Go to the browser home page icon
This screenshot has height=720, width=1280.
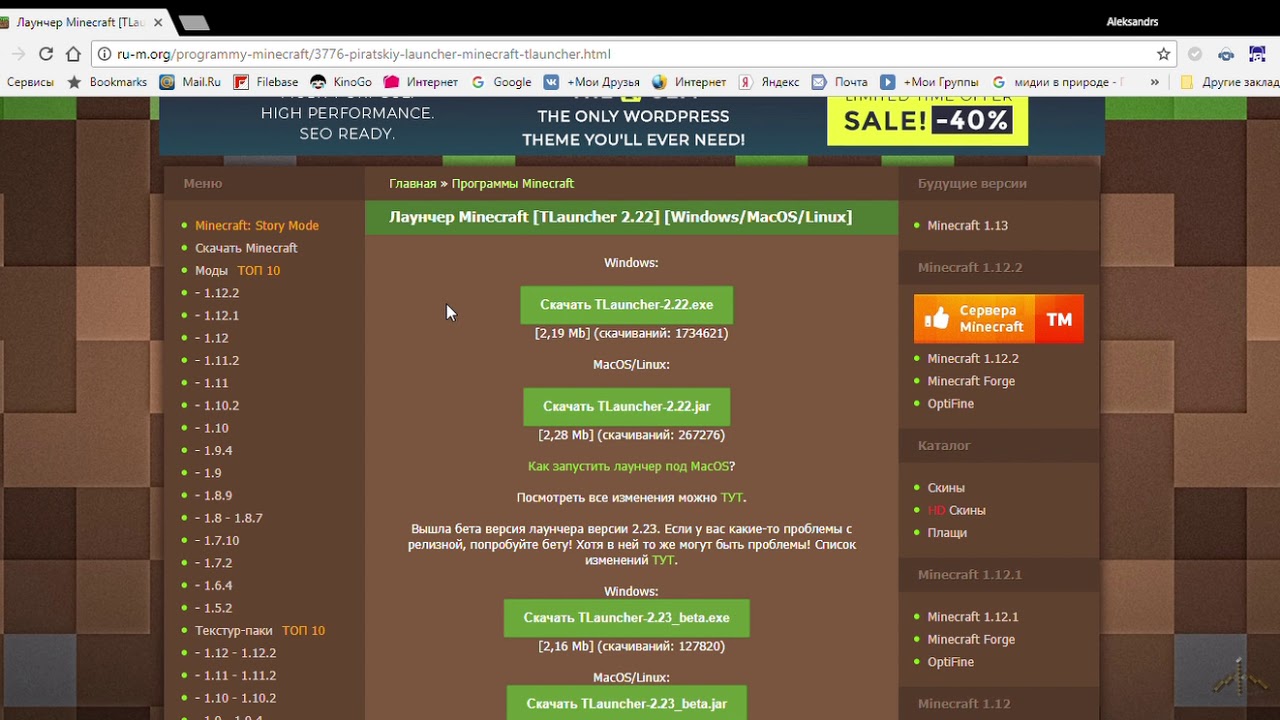coord(73,54)
